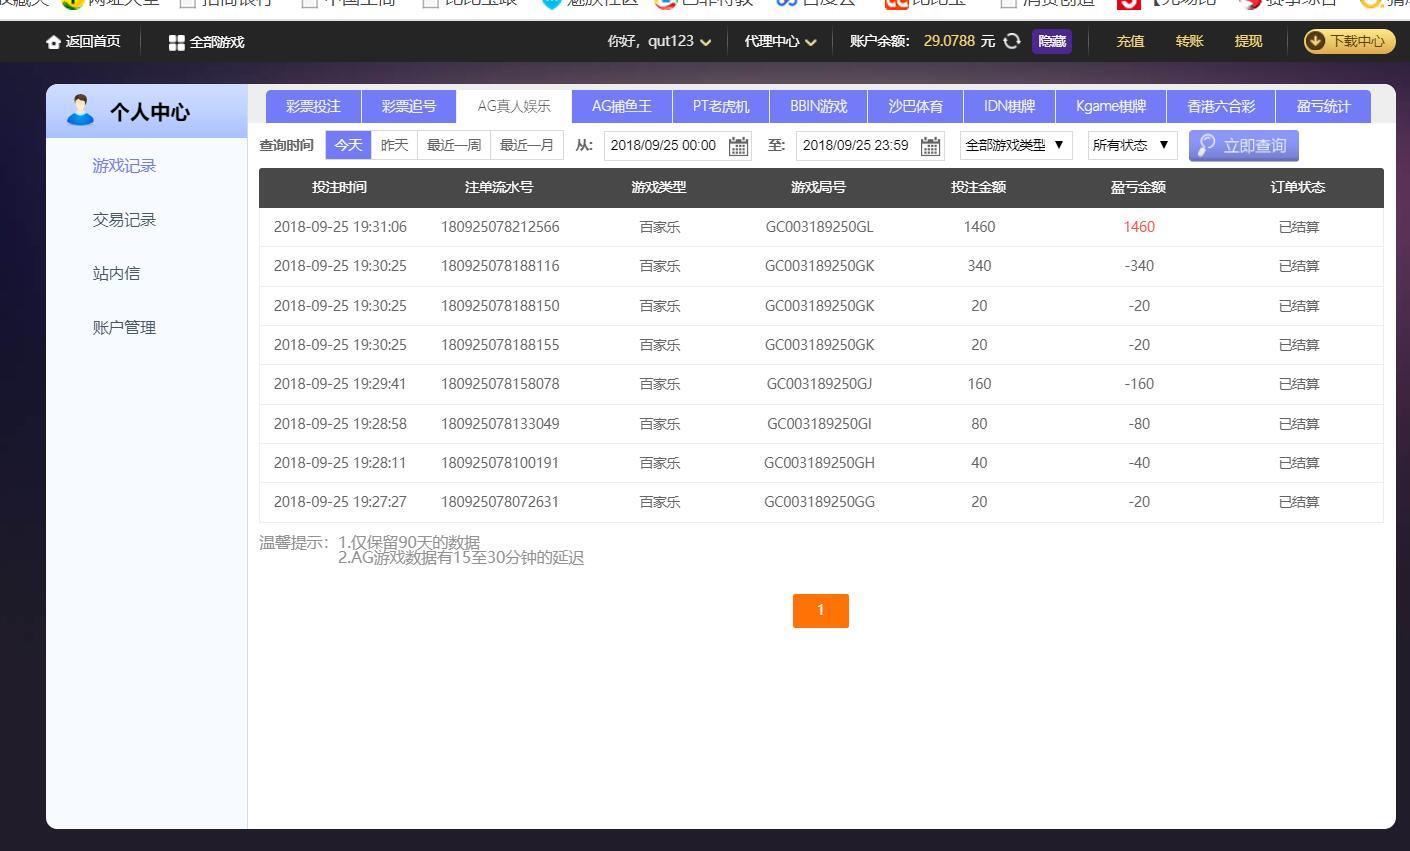This screenshot has height=851, width=1410.
Task: Click serial number 180925078133049
Action: (500, 424)
